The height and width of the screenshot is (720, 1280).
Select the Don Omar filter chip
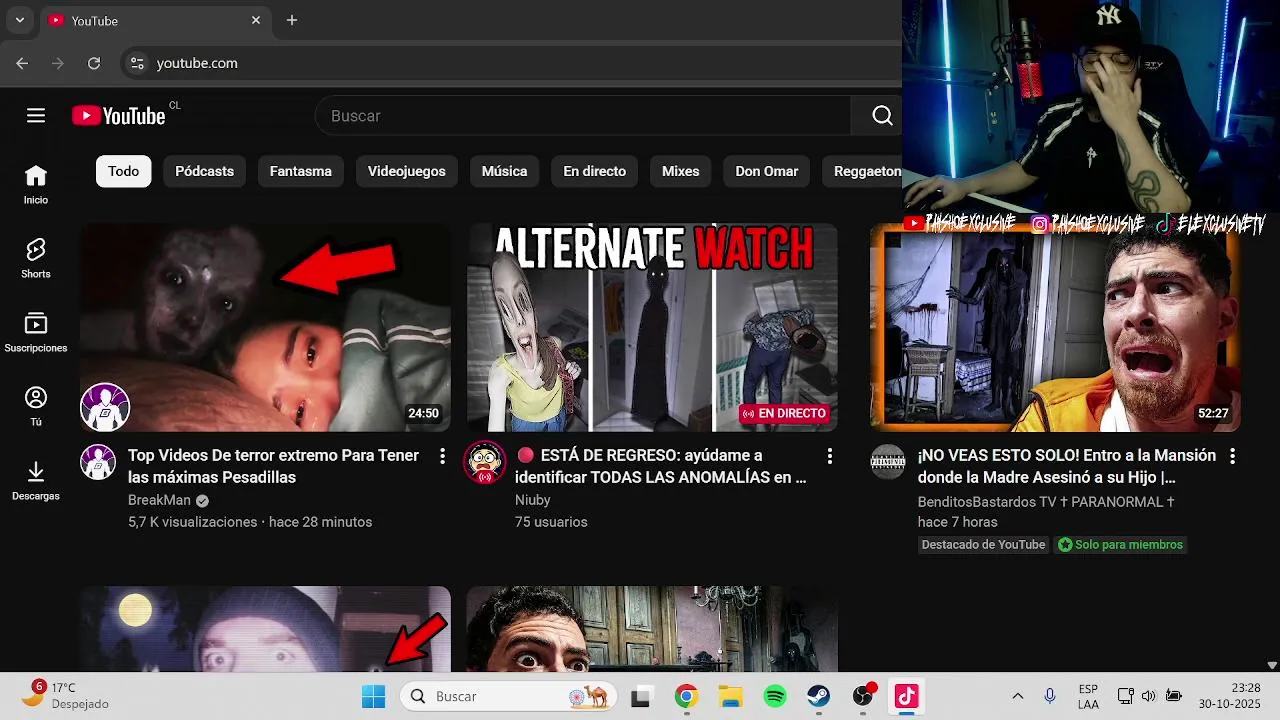pos(767,171)
